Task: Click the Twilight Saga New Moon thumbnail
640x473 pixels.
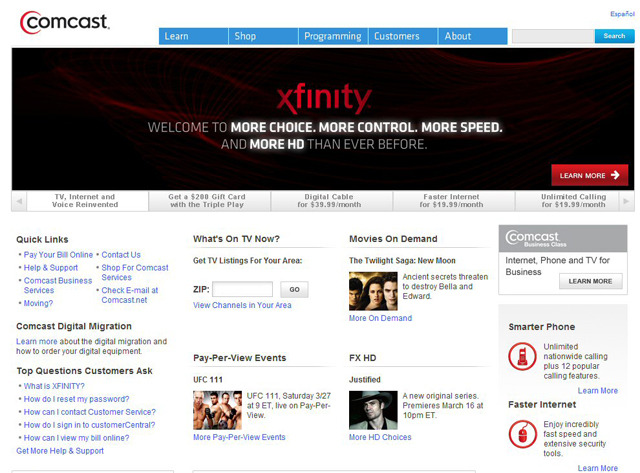Action: point(373,291)
